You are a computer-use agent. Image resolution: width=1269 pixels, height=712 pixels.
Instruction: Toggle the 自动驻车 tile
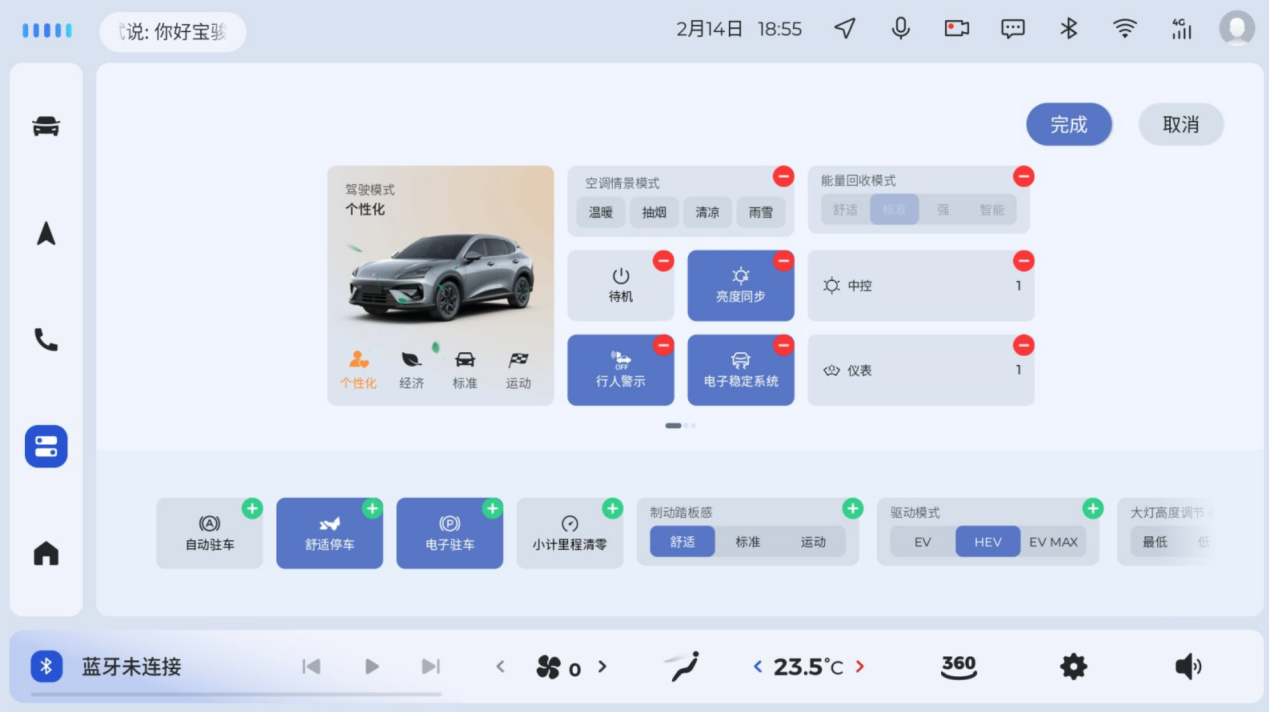[209, 534]
